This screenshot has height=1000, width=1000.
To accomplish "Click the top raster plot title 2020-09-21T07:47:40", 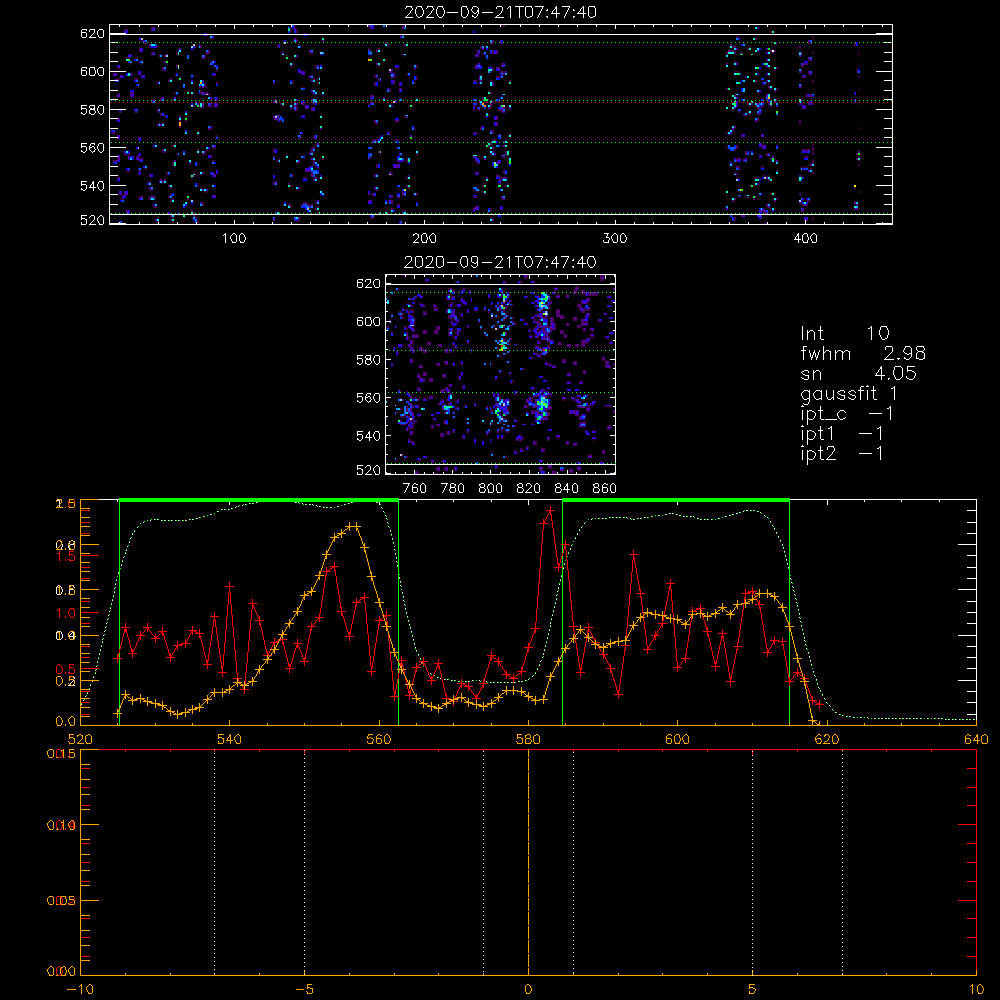I will point(501,12).
